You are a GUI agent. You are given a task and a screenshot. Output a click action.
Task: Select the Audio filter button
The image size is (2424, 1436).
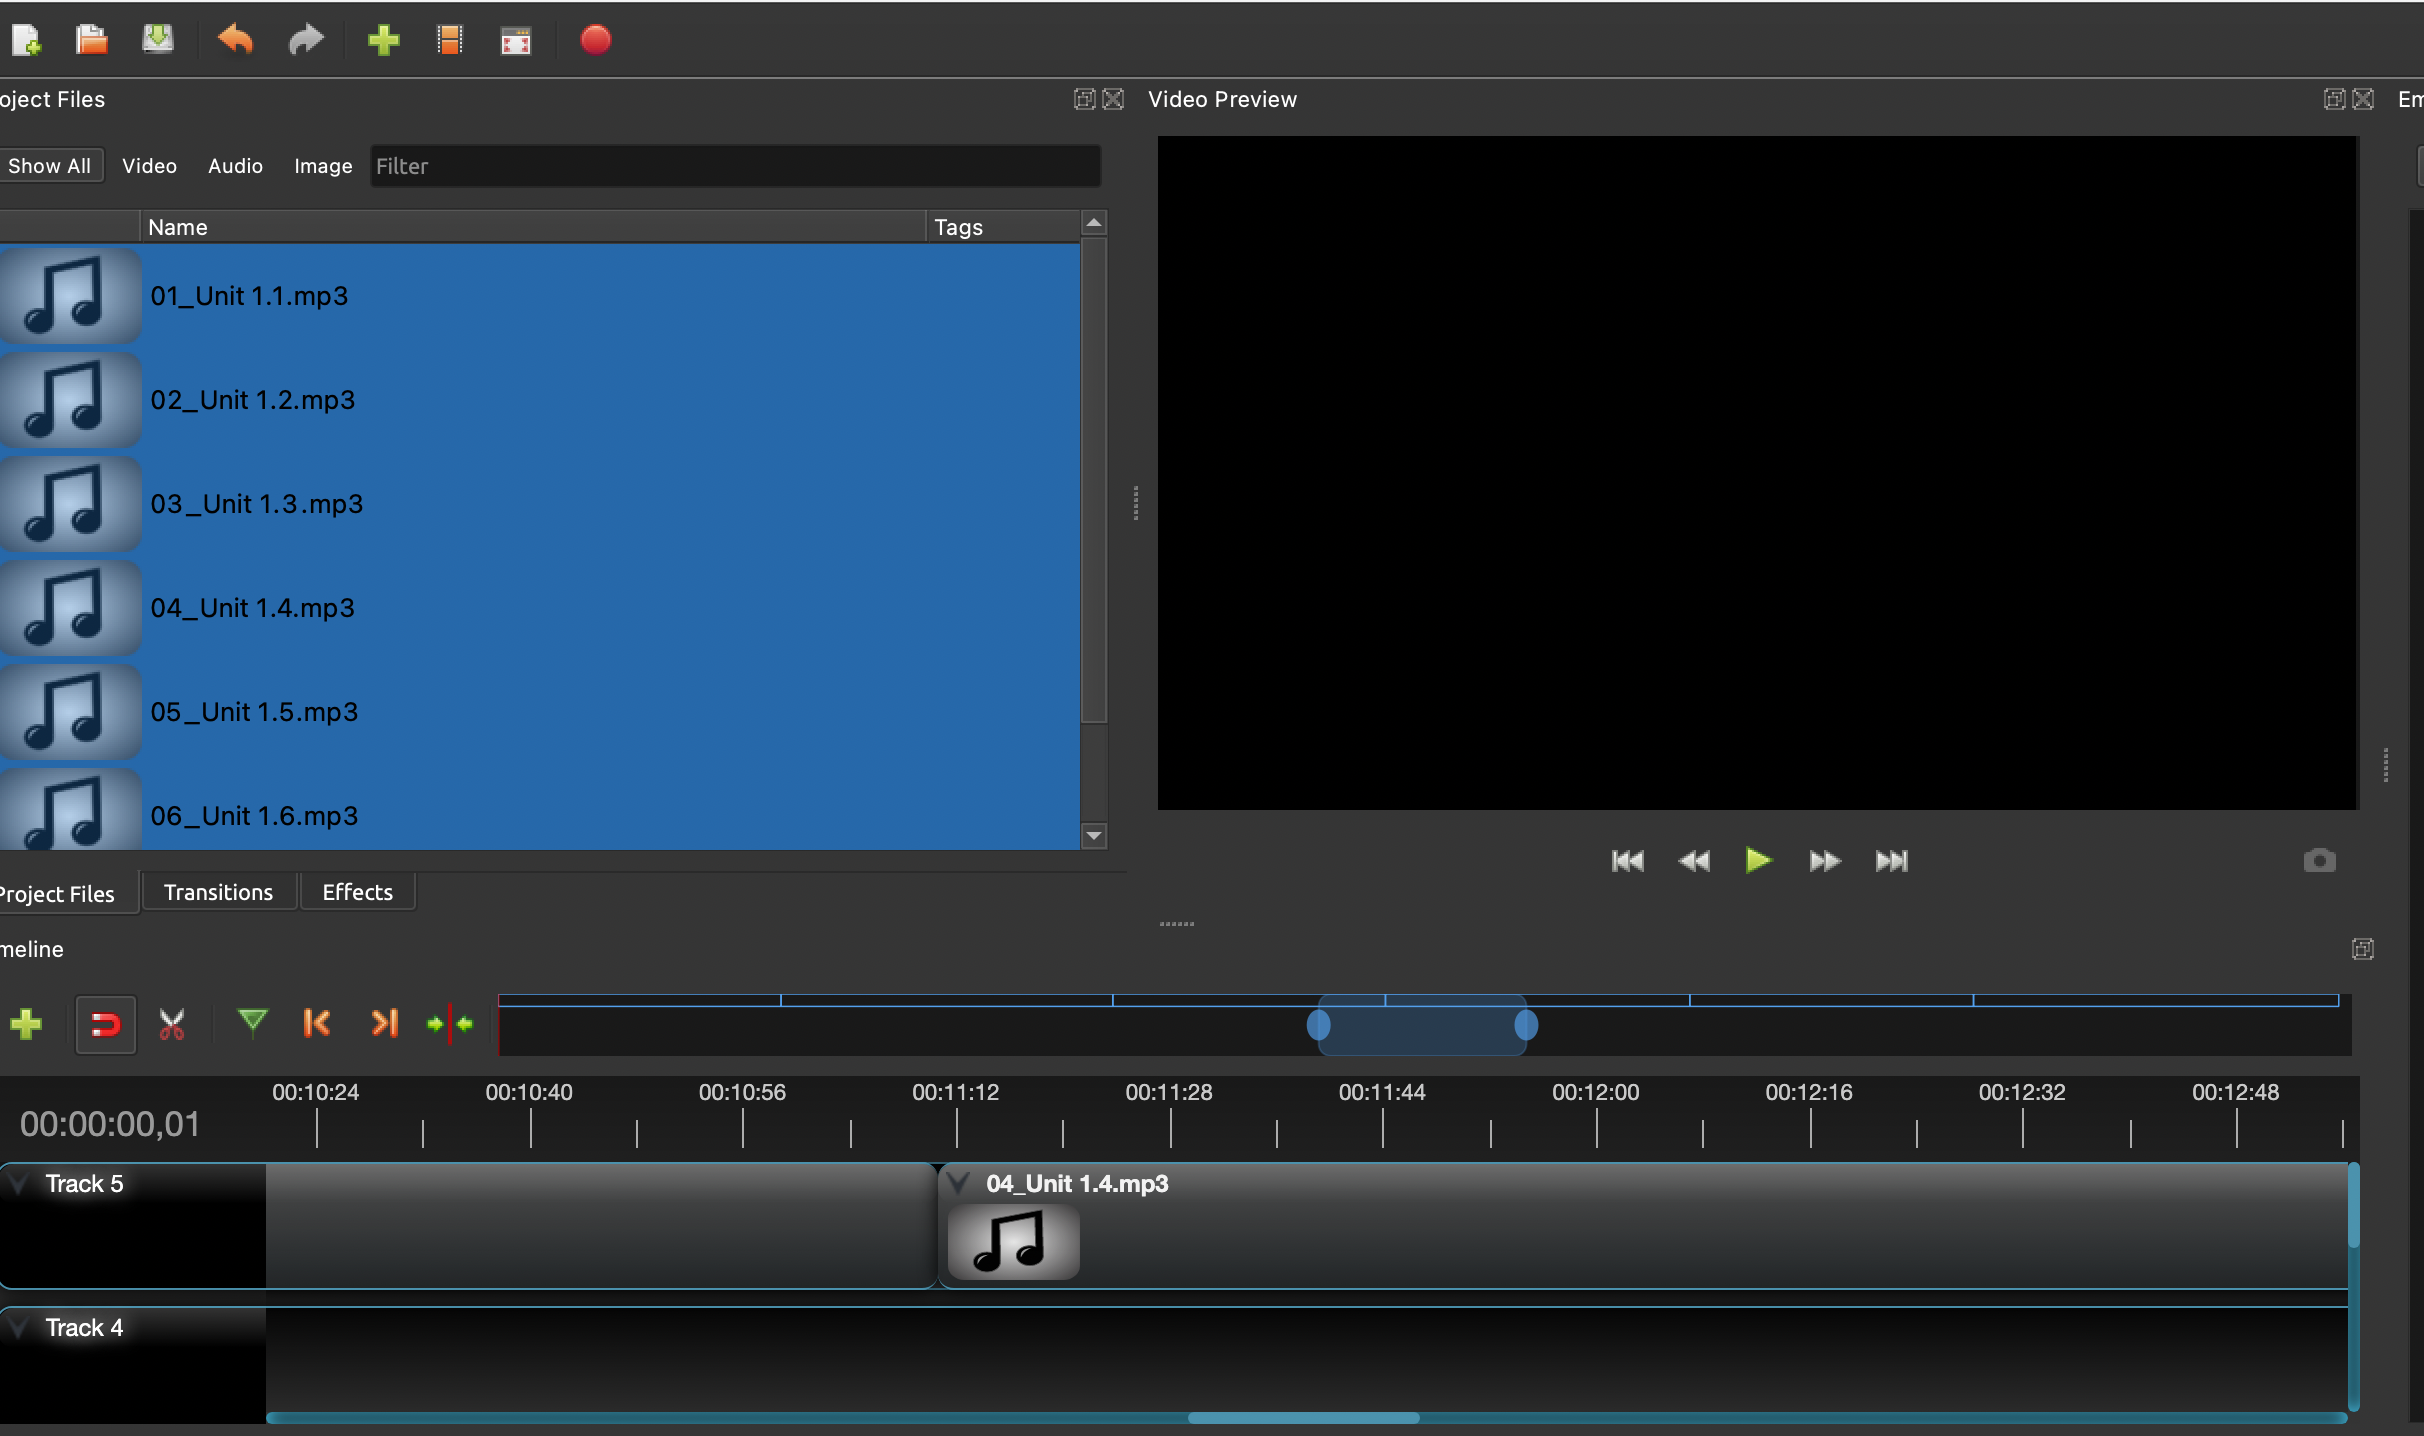[x=235, y=166]
